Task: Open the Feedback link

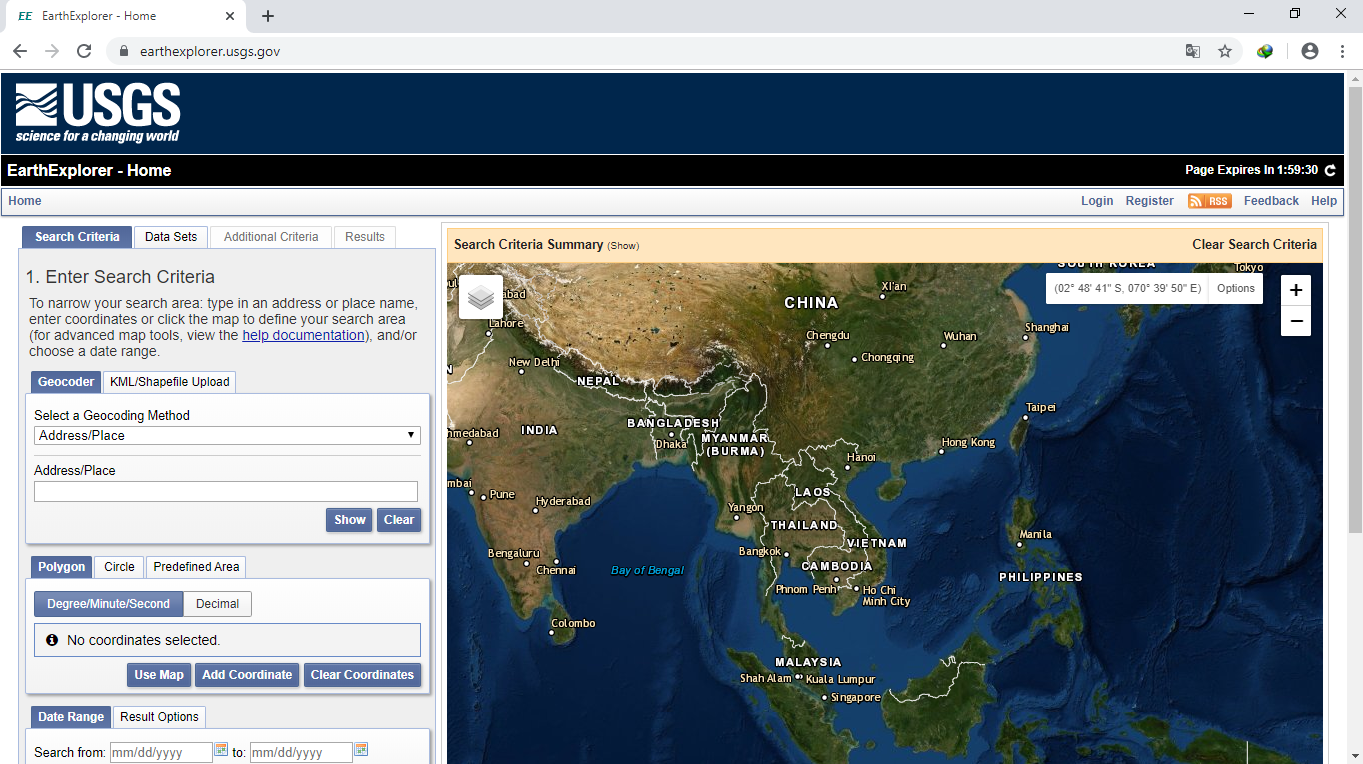Action: (x=1271, y=201)
